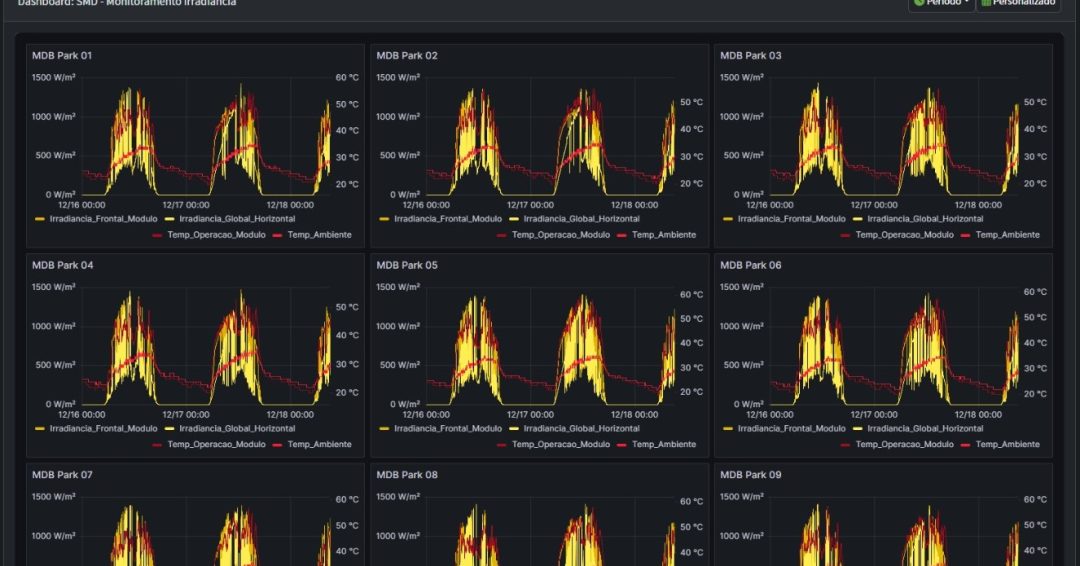Image resolution: width=1080 pixels, height=566 pixels.
Task: Hide Temp_Ambiente series in Park 03 legend
Action: (1007, 235)
